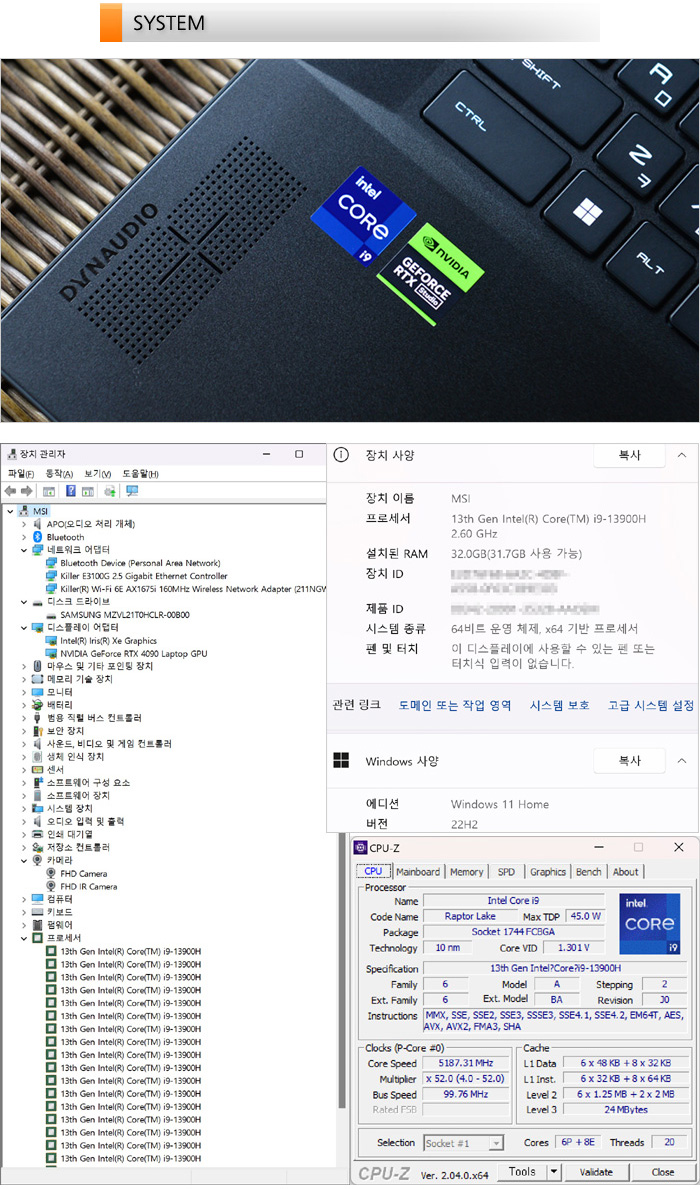700x1189 pixels.
Task: Select the Bluetooth category icon
Action: click(x=39, y=537)
